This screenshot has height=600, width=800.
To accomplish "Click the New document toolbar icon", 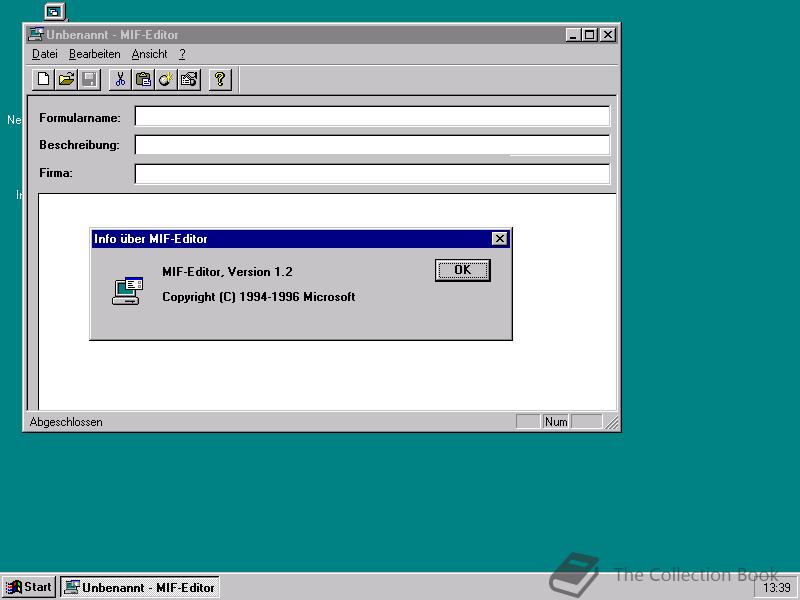I will (x=43, y=80).
